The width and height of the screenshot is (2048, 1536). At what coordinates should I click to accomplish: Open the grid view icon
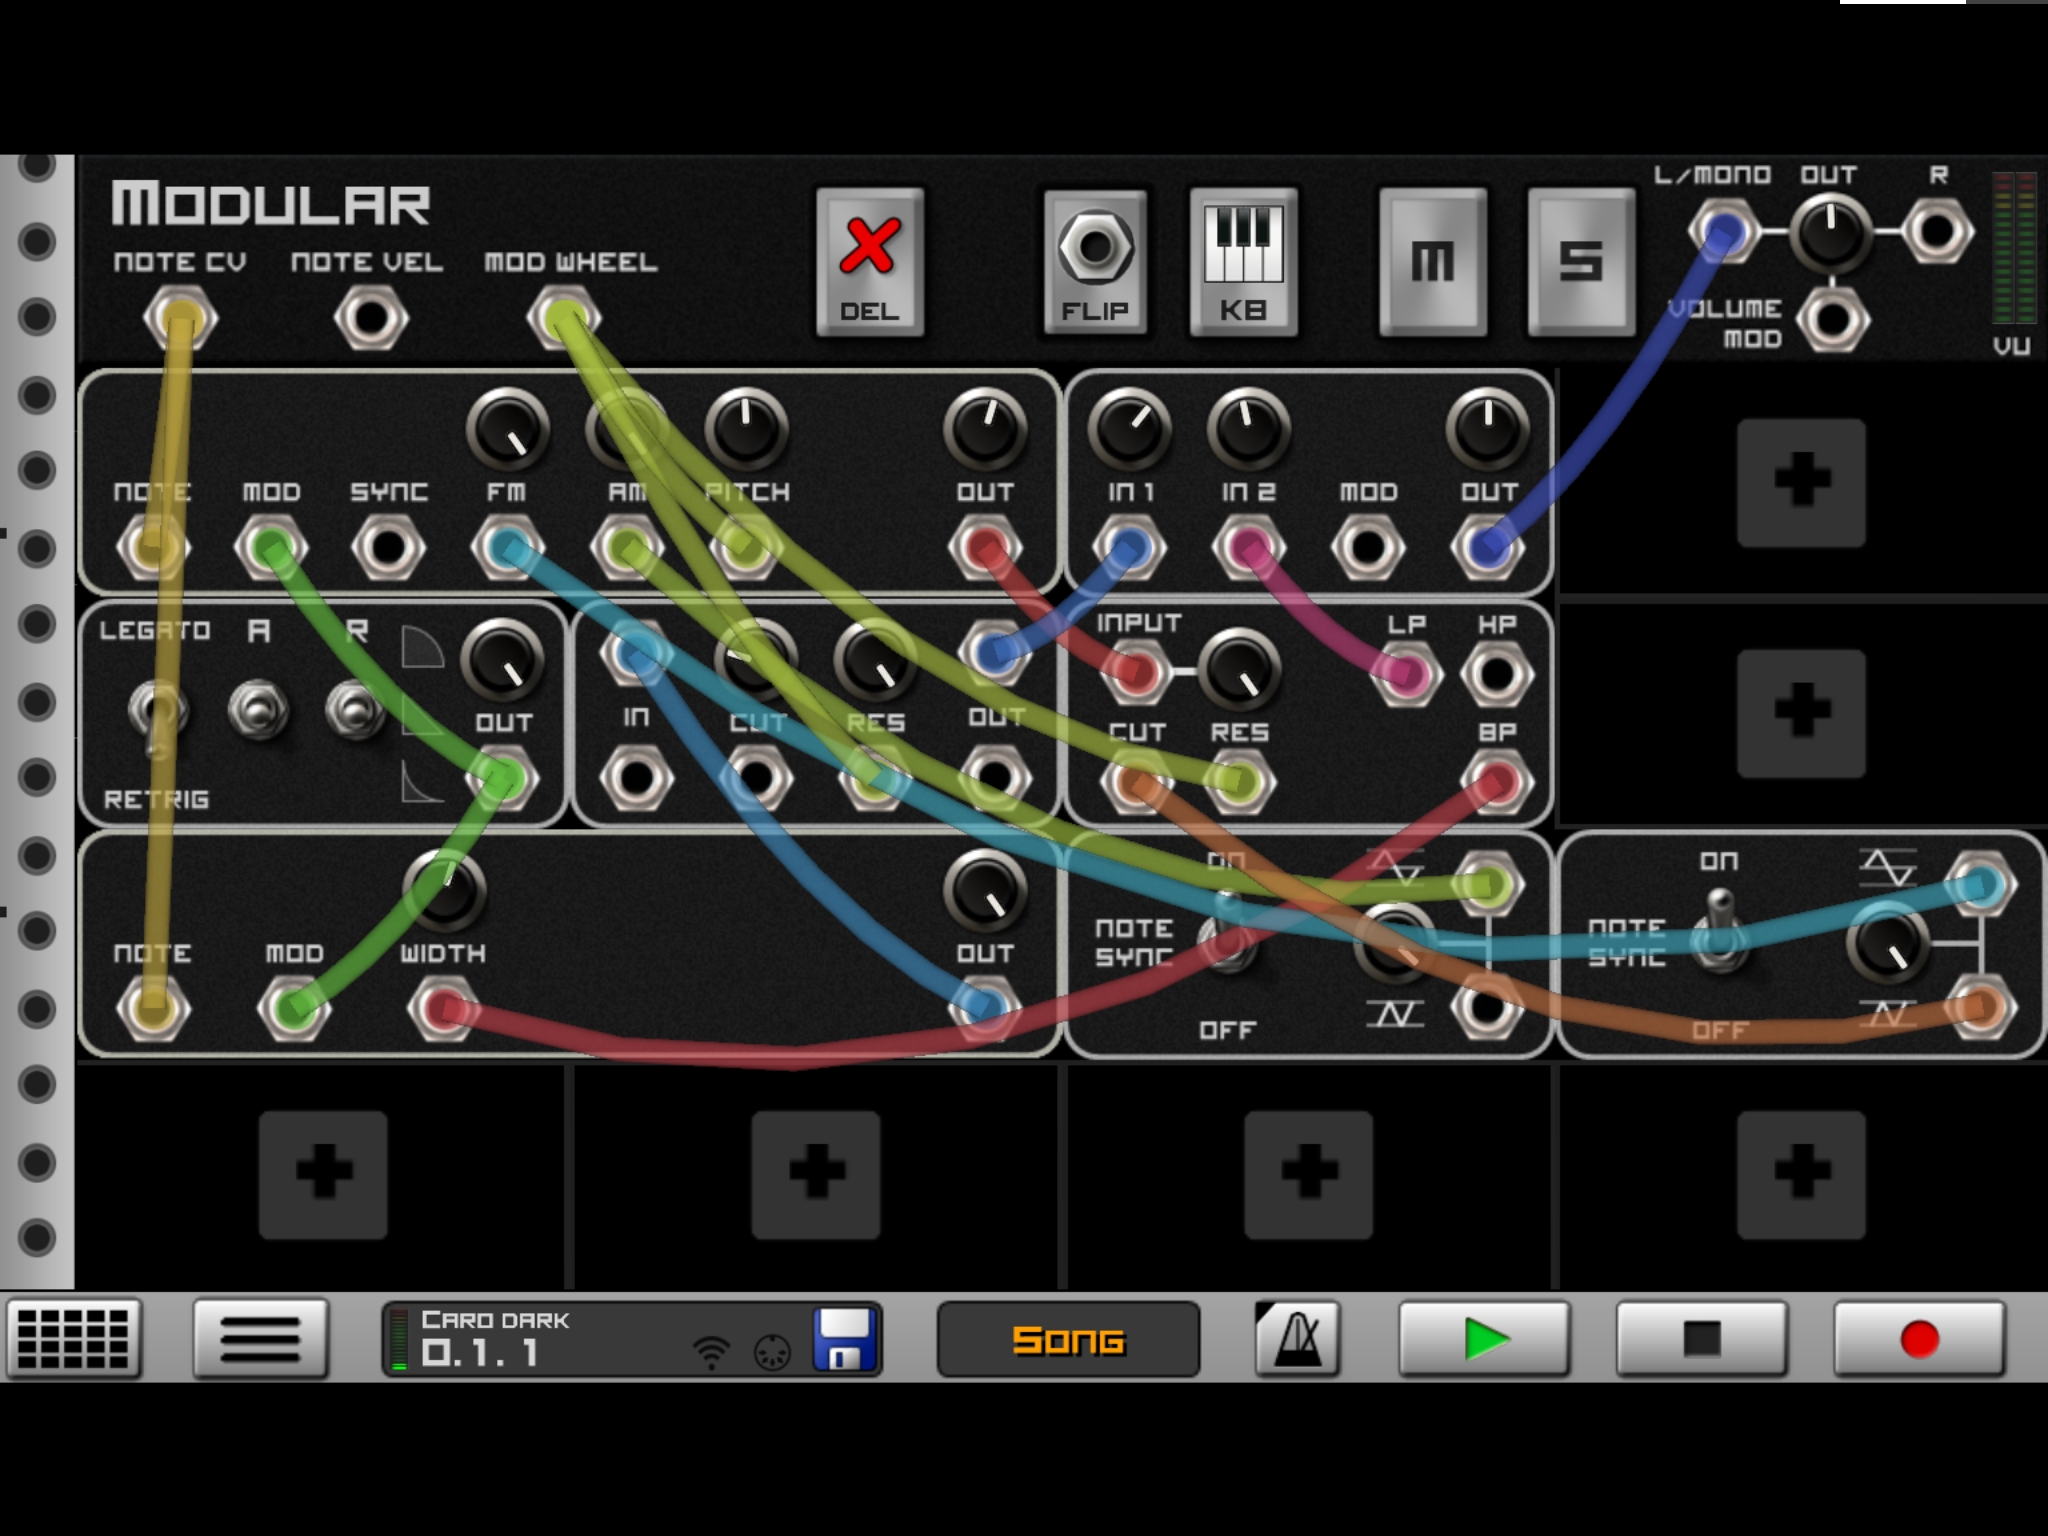click(73, 1339)
